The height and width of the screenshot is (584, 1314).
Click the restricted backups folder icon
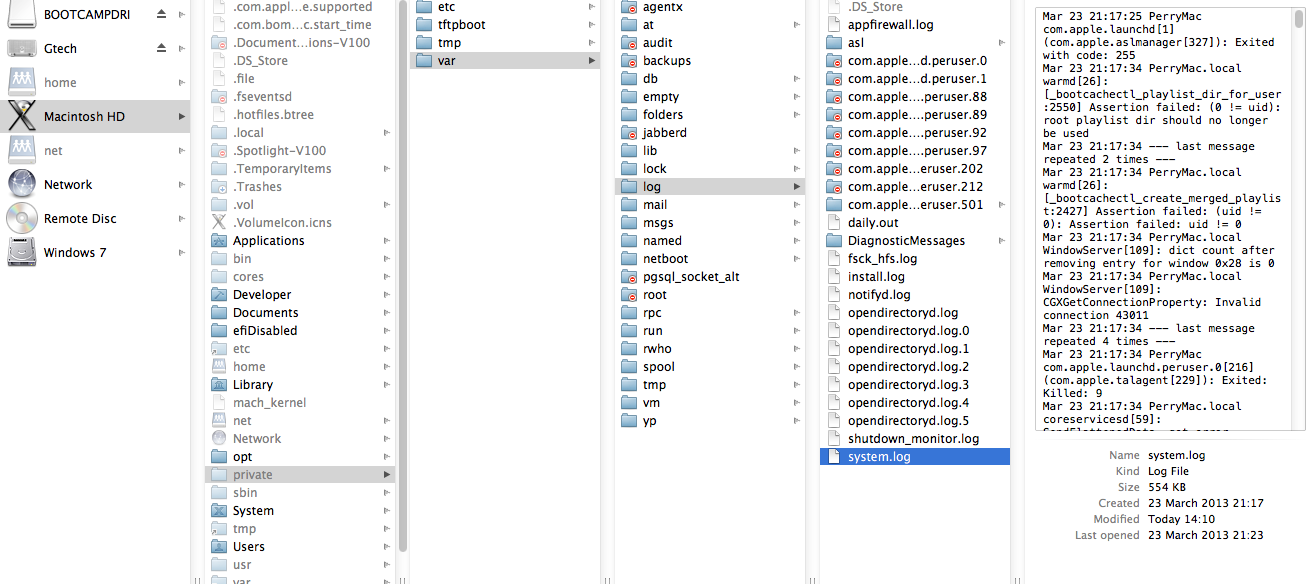tap(629, 60)
